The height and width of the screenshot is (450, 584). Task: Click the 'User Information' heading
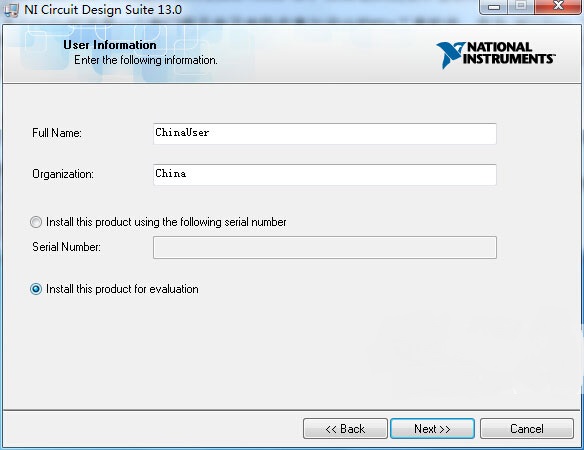click(110, 45)
